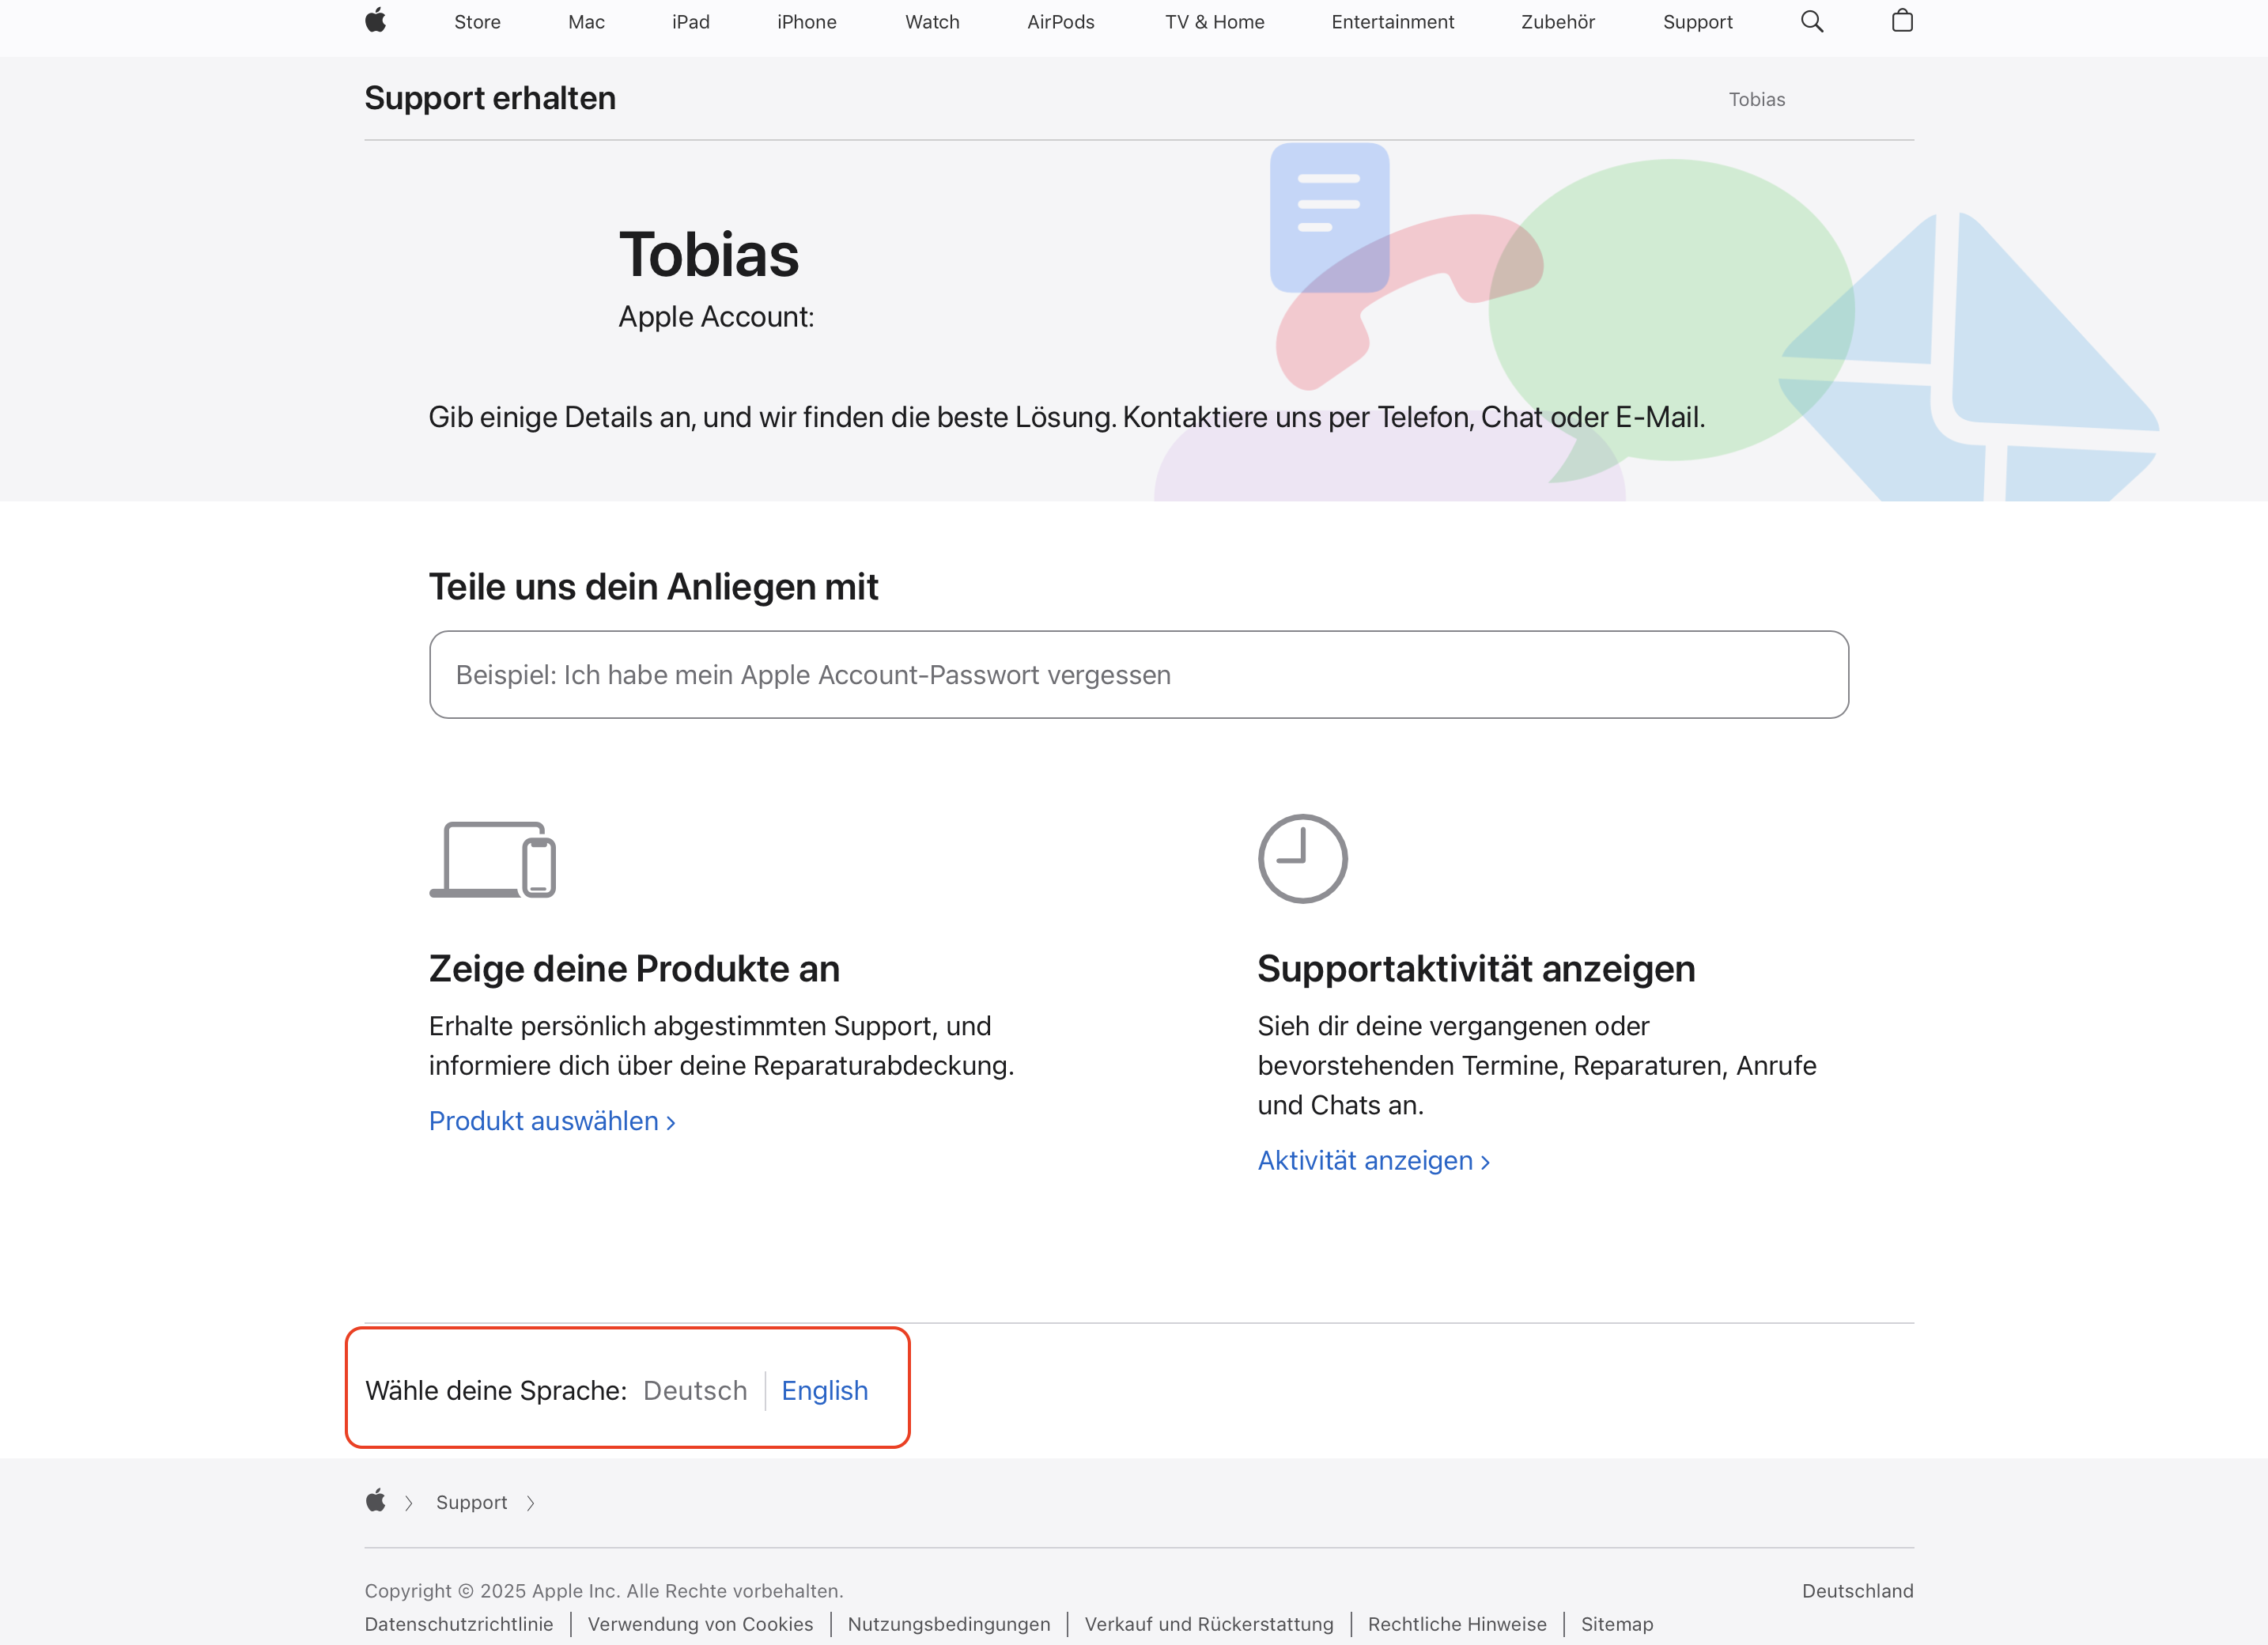
Task: Open the iPhone menu item
Action: (x=806, y=22)
